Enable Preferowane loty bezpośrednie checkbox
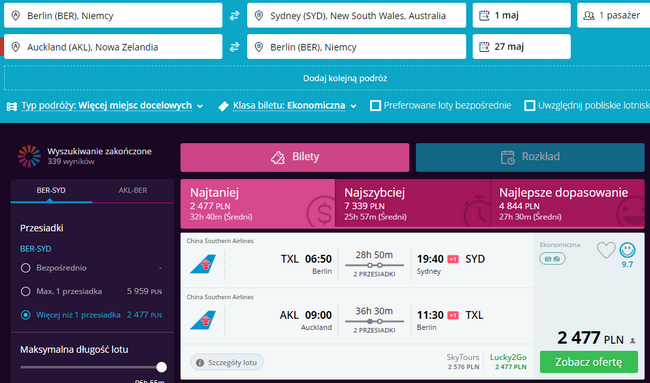 tap(376, 106)
